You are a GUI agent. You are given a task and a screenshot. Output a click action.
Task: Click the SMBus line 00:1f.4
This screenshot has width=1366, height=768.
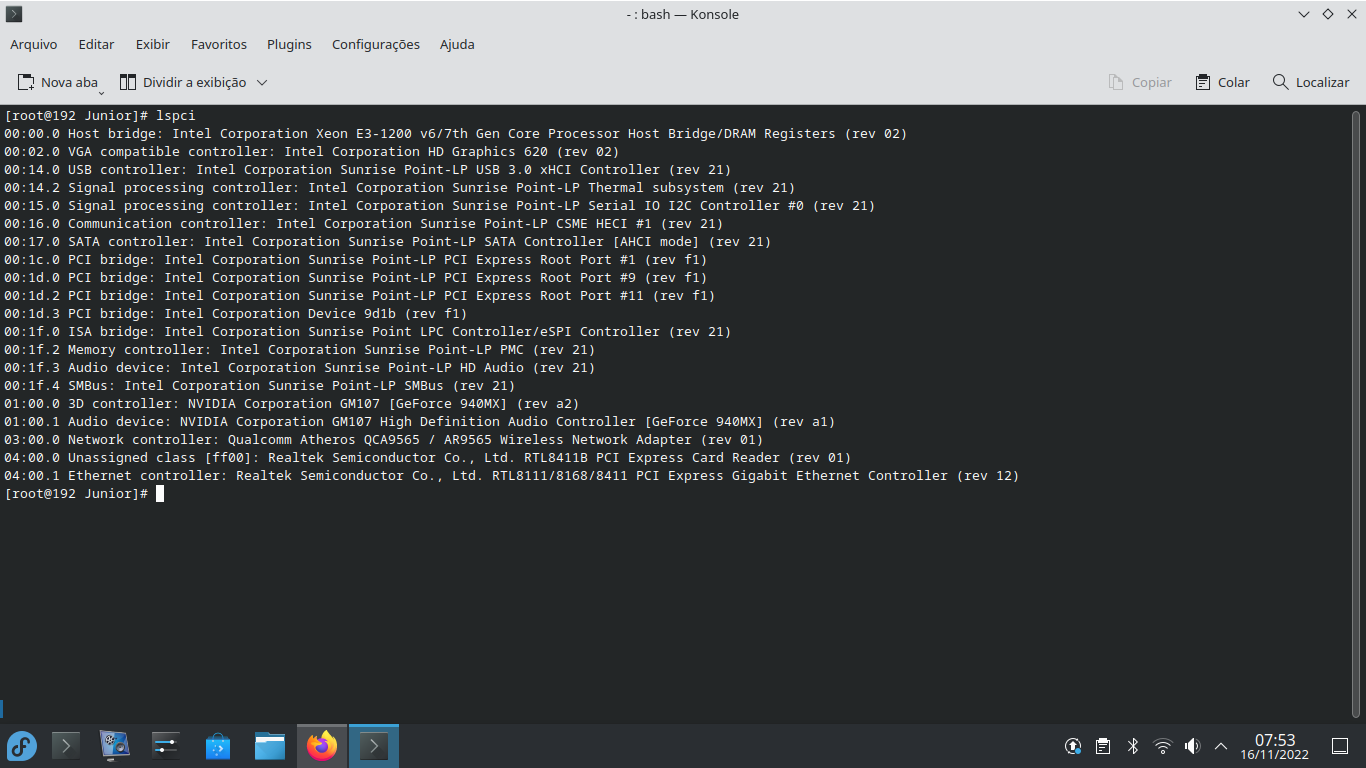tap(260, 386)
